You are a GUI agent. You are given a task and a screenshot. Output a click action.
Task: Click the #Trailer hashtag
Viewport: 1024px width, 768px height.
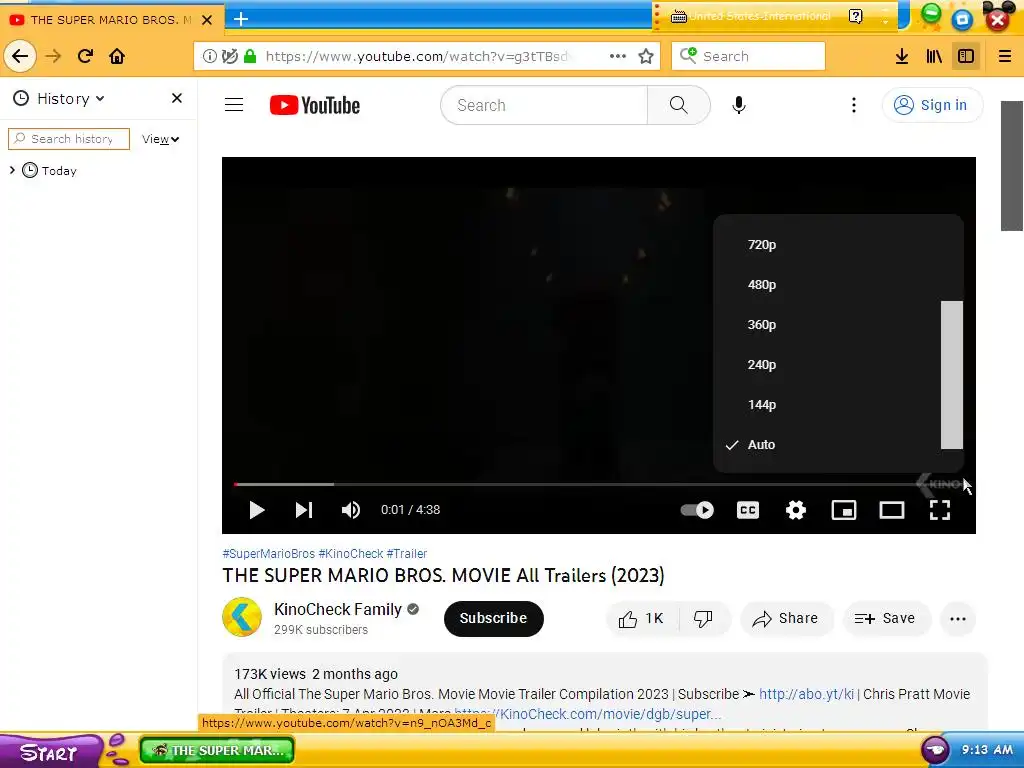point(406,554)
